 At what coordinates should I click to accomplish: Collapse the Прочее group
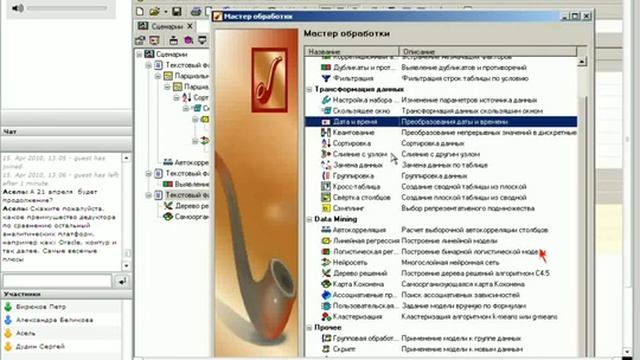click(x=309, y=327)
